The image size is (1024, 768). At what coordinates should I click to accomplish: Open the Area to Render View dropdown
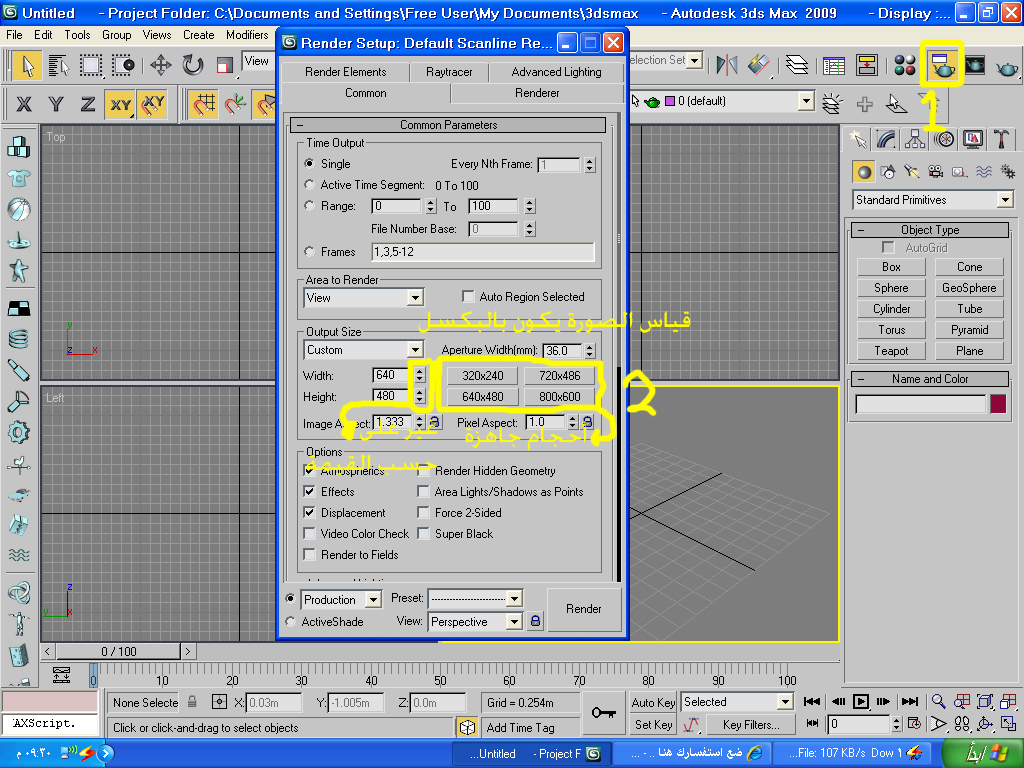[x=364, y=298]
